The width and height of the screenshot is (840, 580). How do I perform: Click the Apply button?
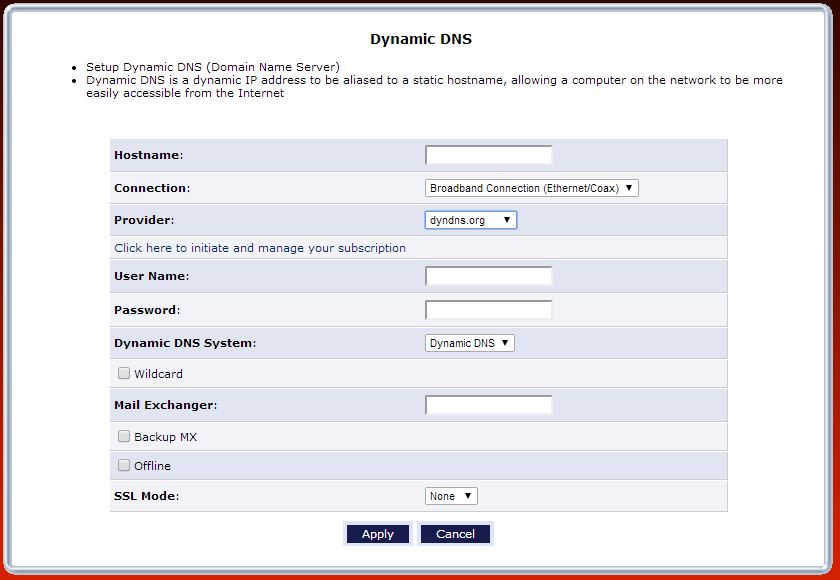pos(378,534)
